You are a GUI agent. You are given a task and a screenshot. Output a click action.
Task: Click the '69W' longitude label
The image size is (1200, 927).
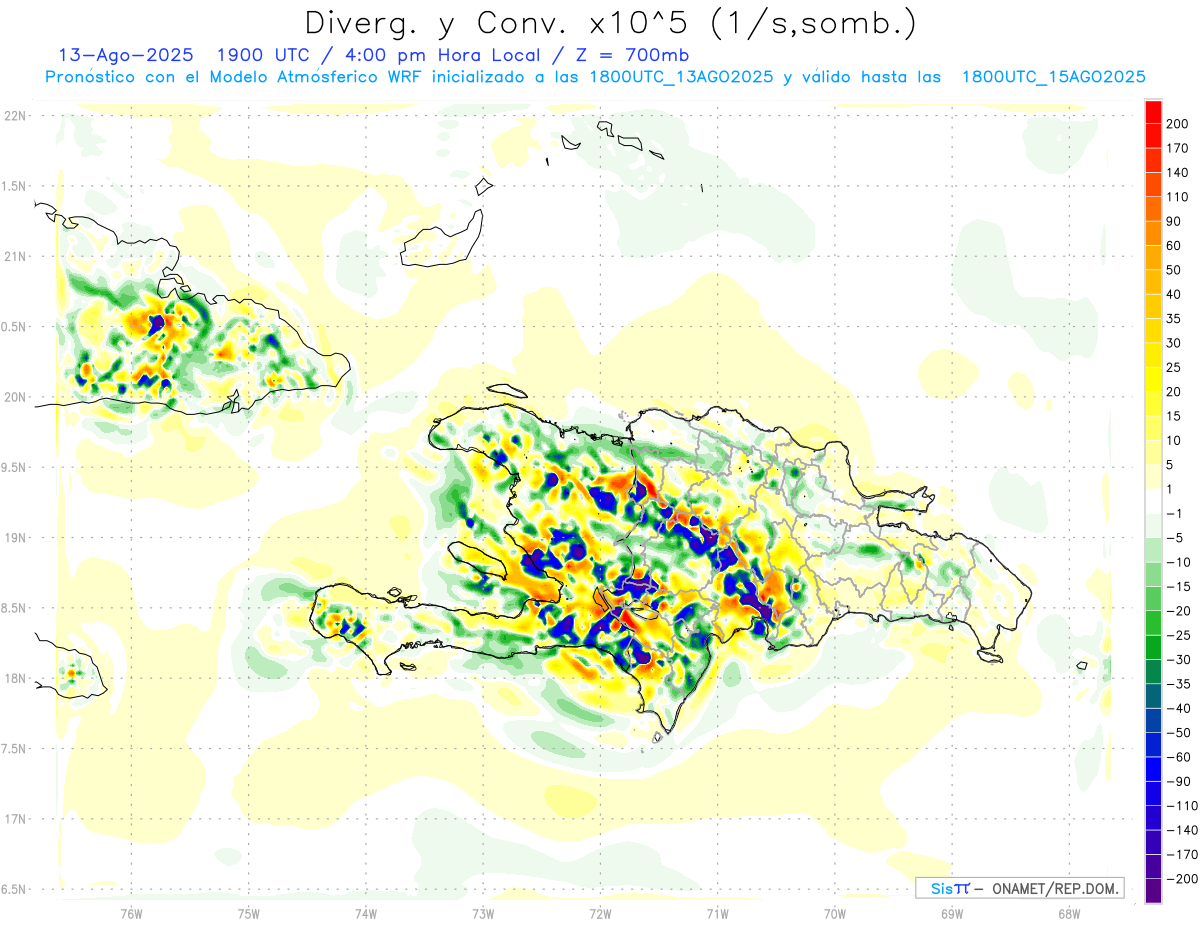pyautogui.click(x=952, y=913)
